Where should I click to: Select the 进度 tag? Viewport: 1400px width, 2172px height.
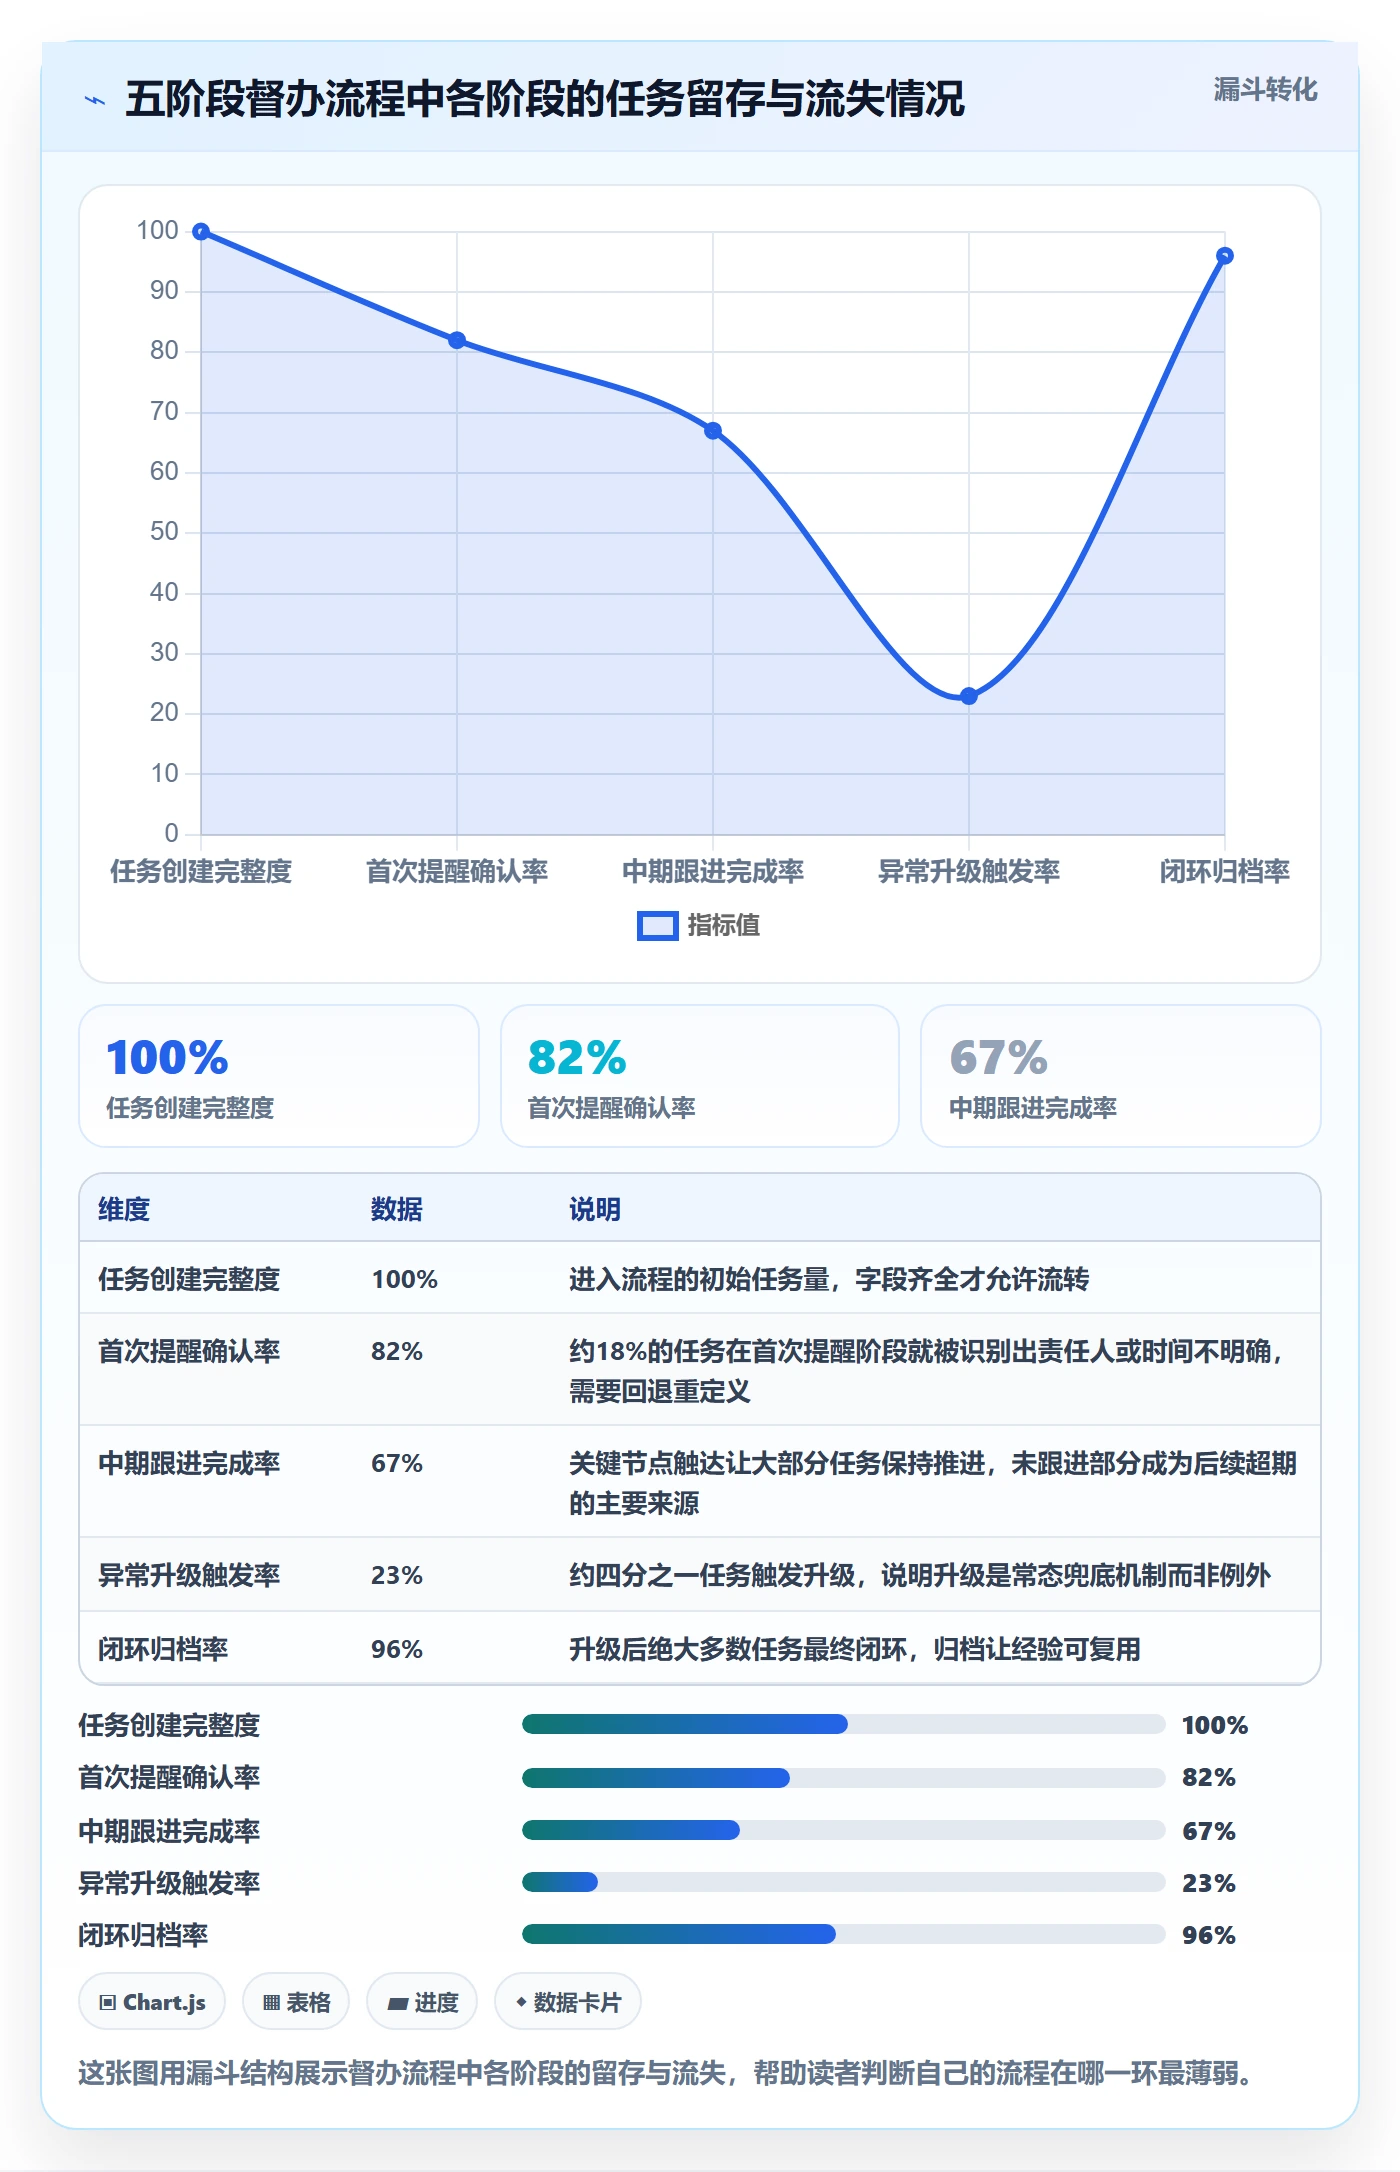[x=422, y=2002]
